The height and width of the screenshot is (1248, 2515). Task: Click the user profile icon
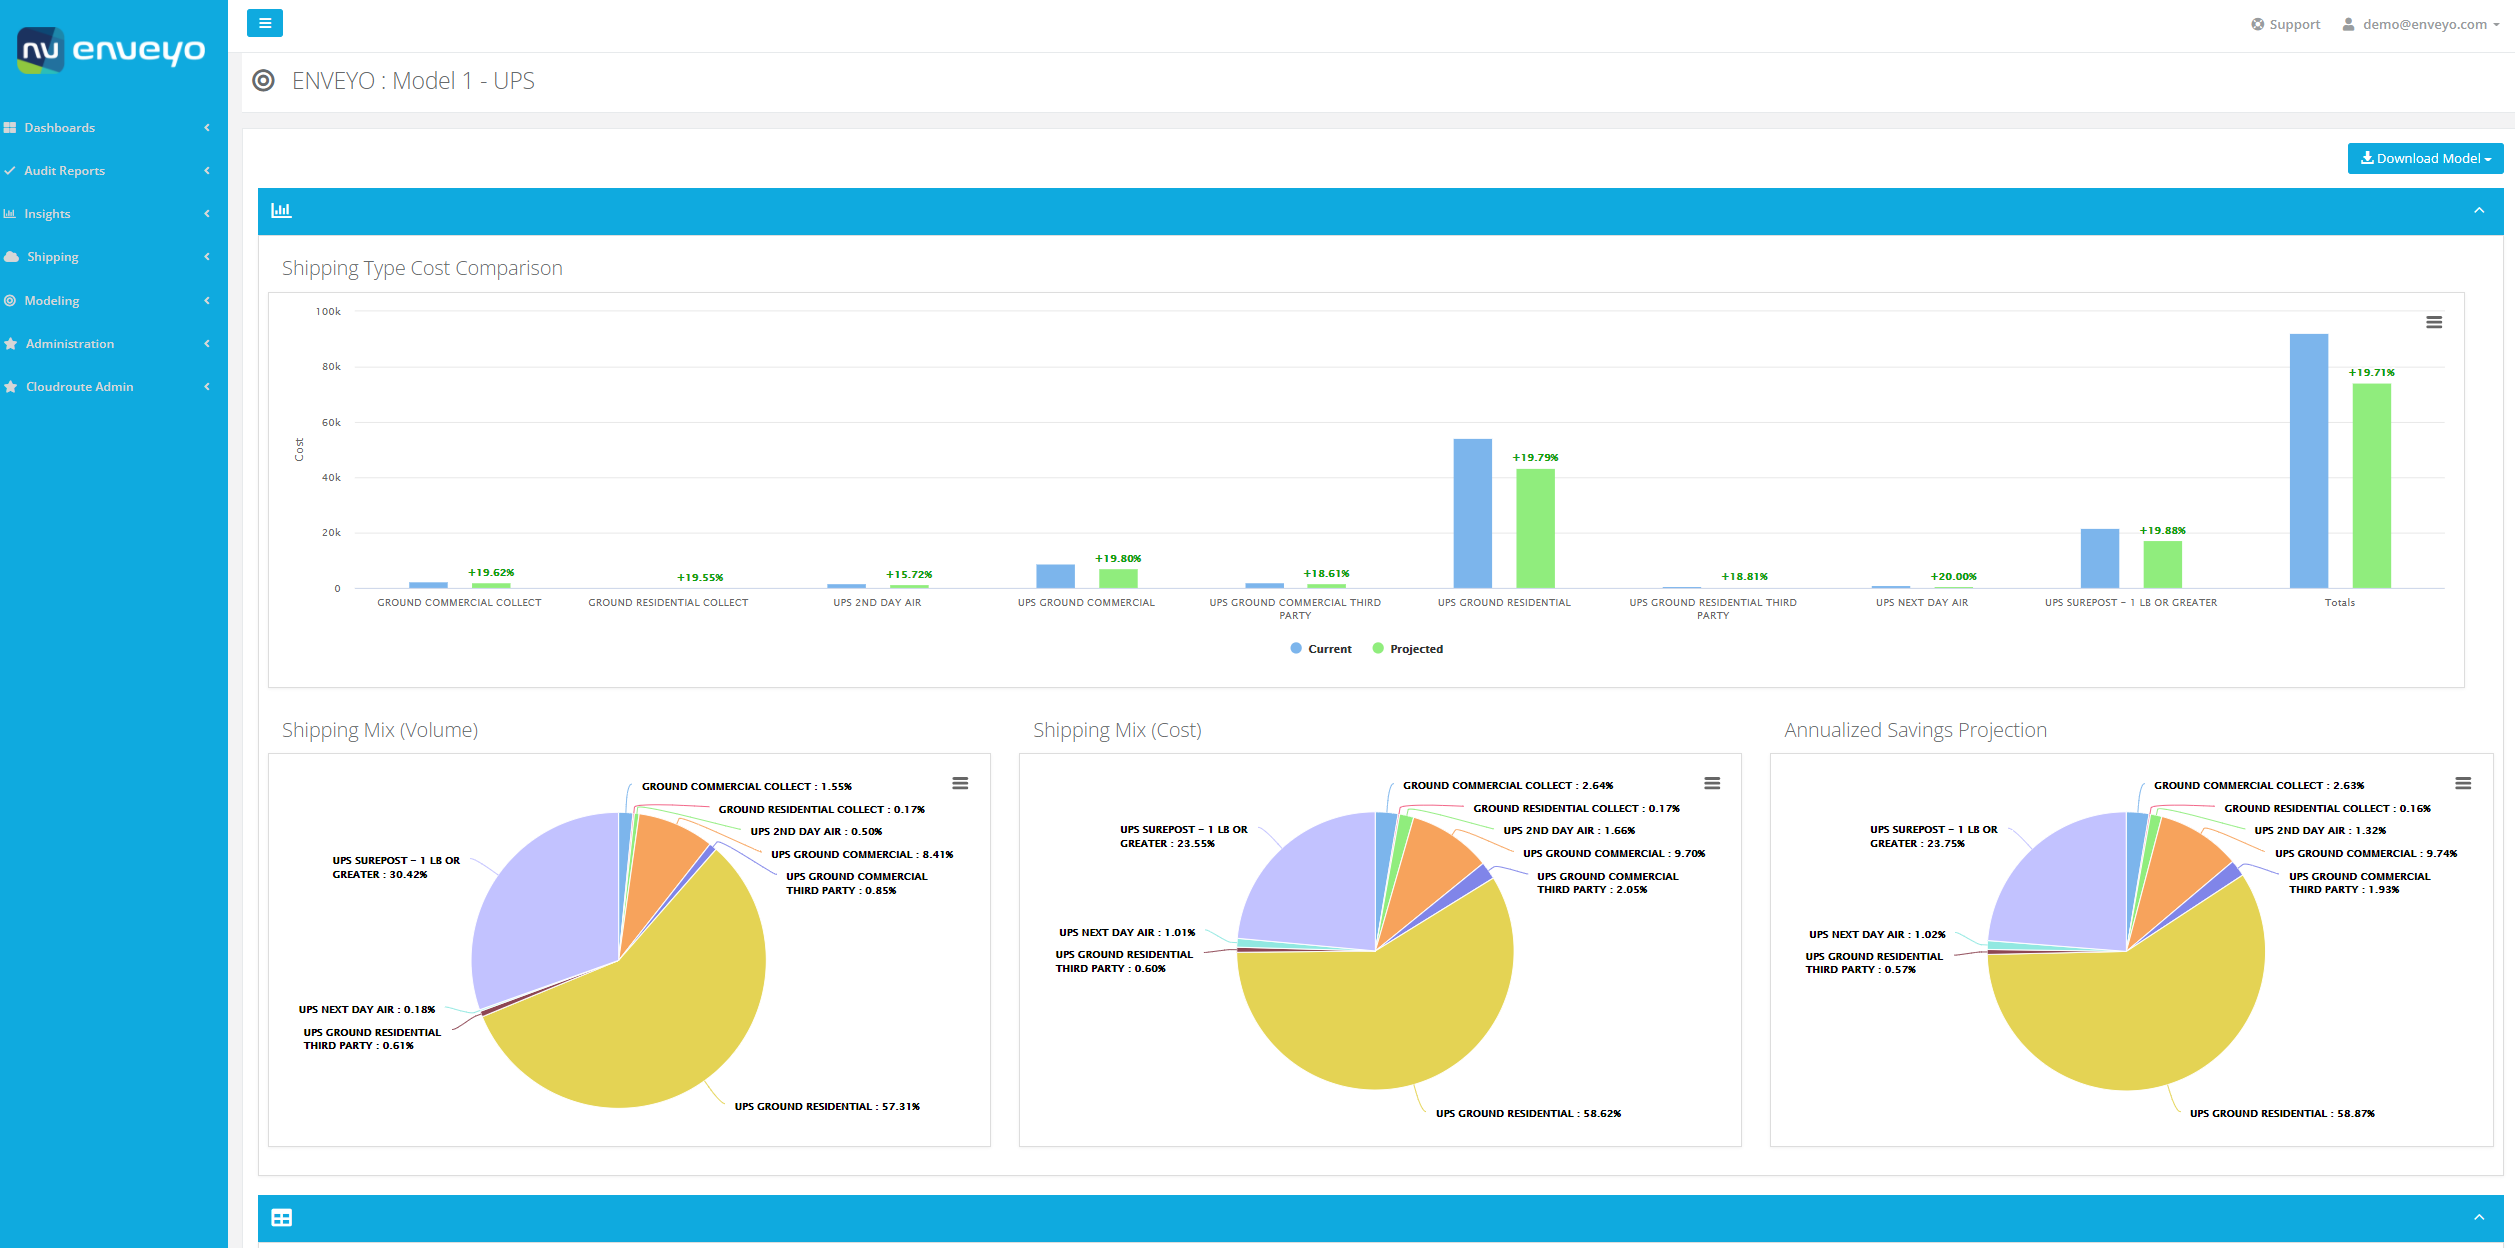pos(2348,24)
